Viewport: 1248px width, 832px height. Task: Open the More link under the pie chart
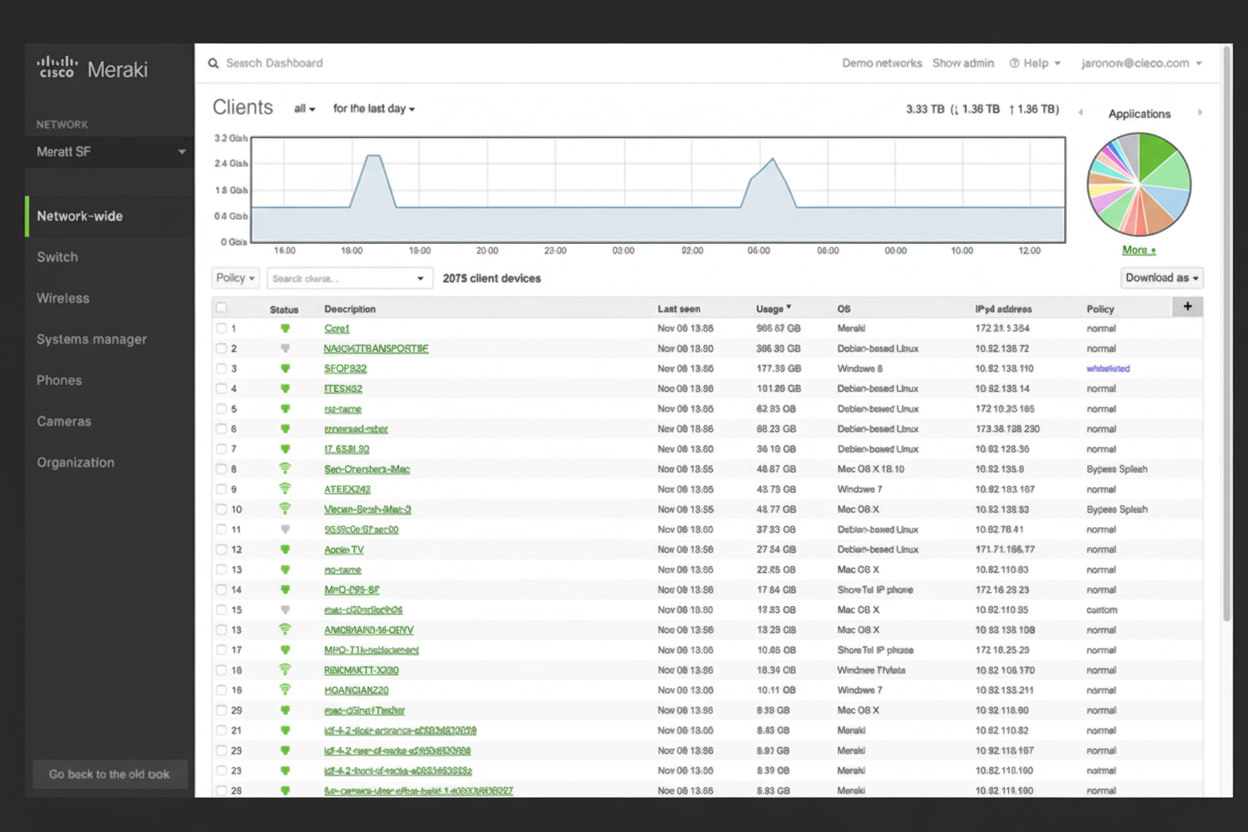pyautogui.click(x=1138, y=249)
